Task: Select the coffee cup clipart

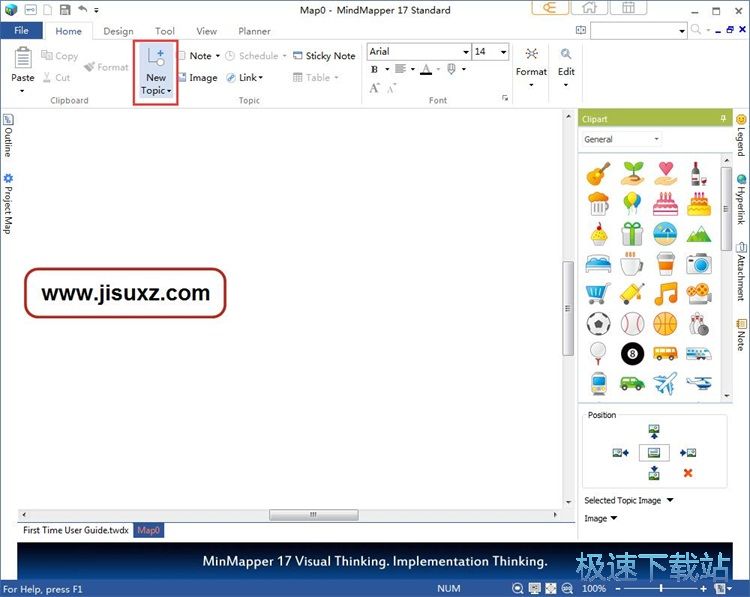Action: pos(631,264)
